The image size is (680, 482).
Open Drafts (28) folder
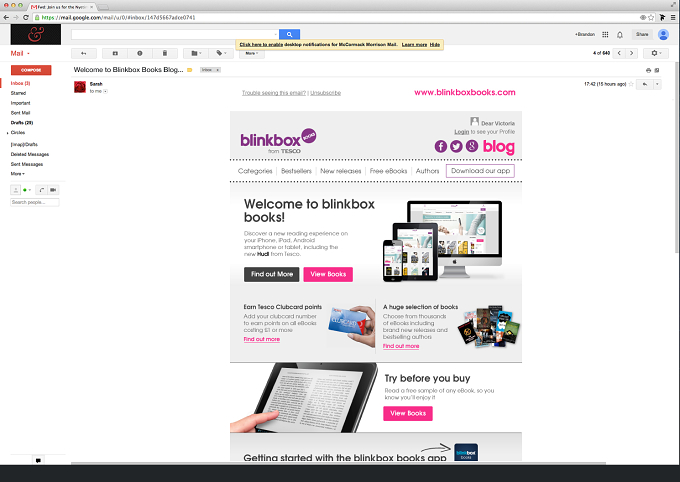[22, 123]
